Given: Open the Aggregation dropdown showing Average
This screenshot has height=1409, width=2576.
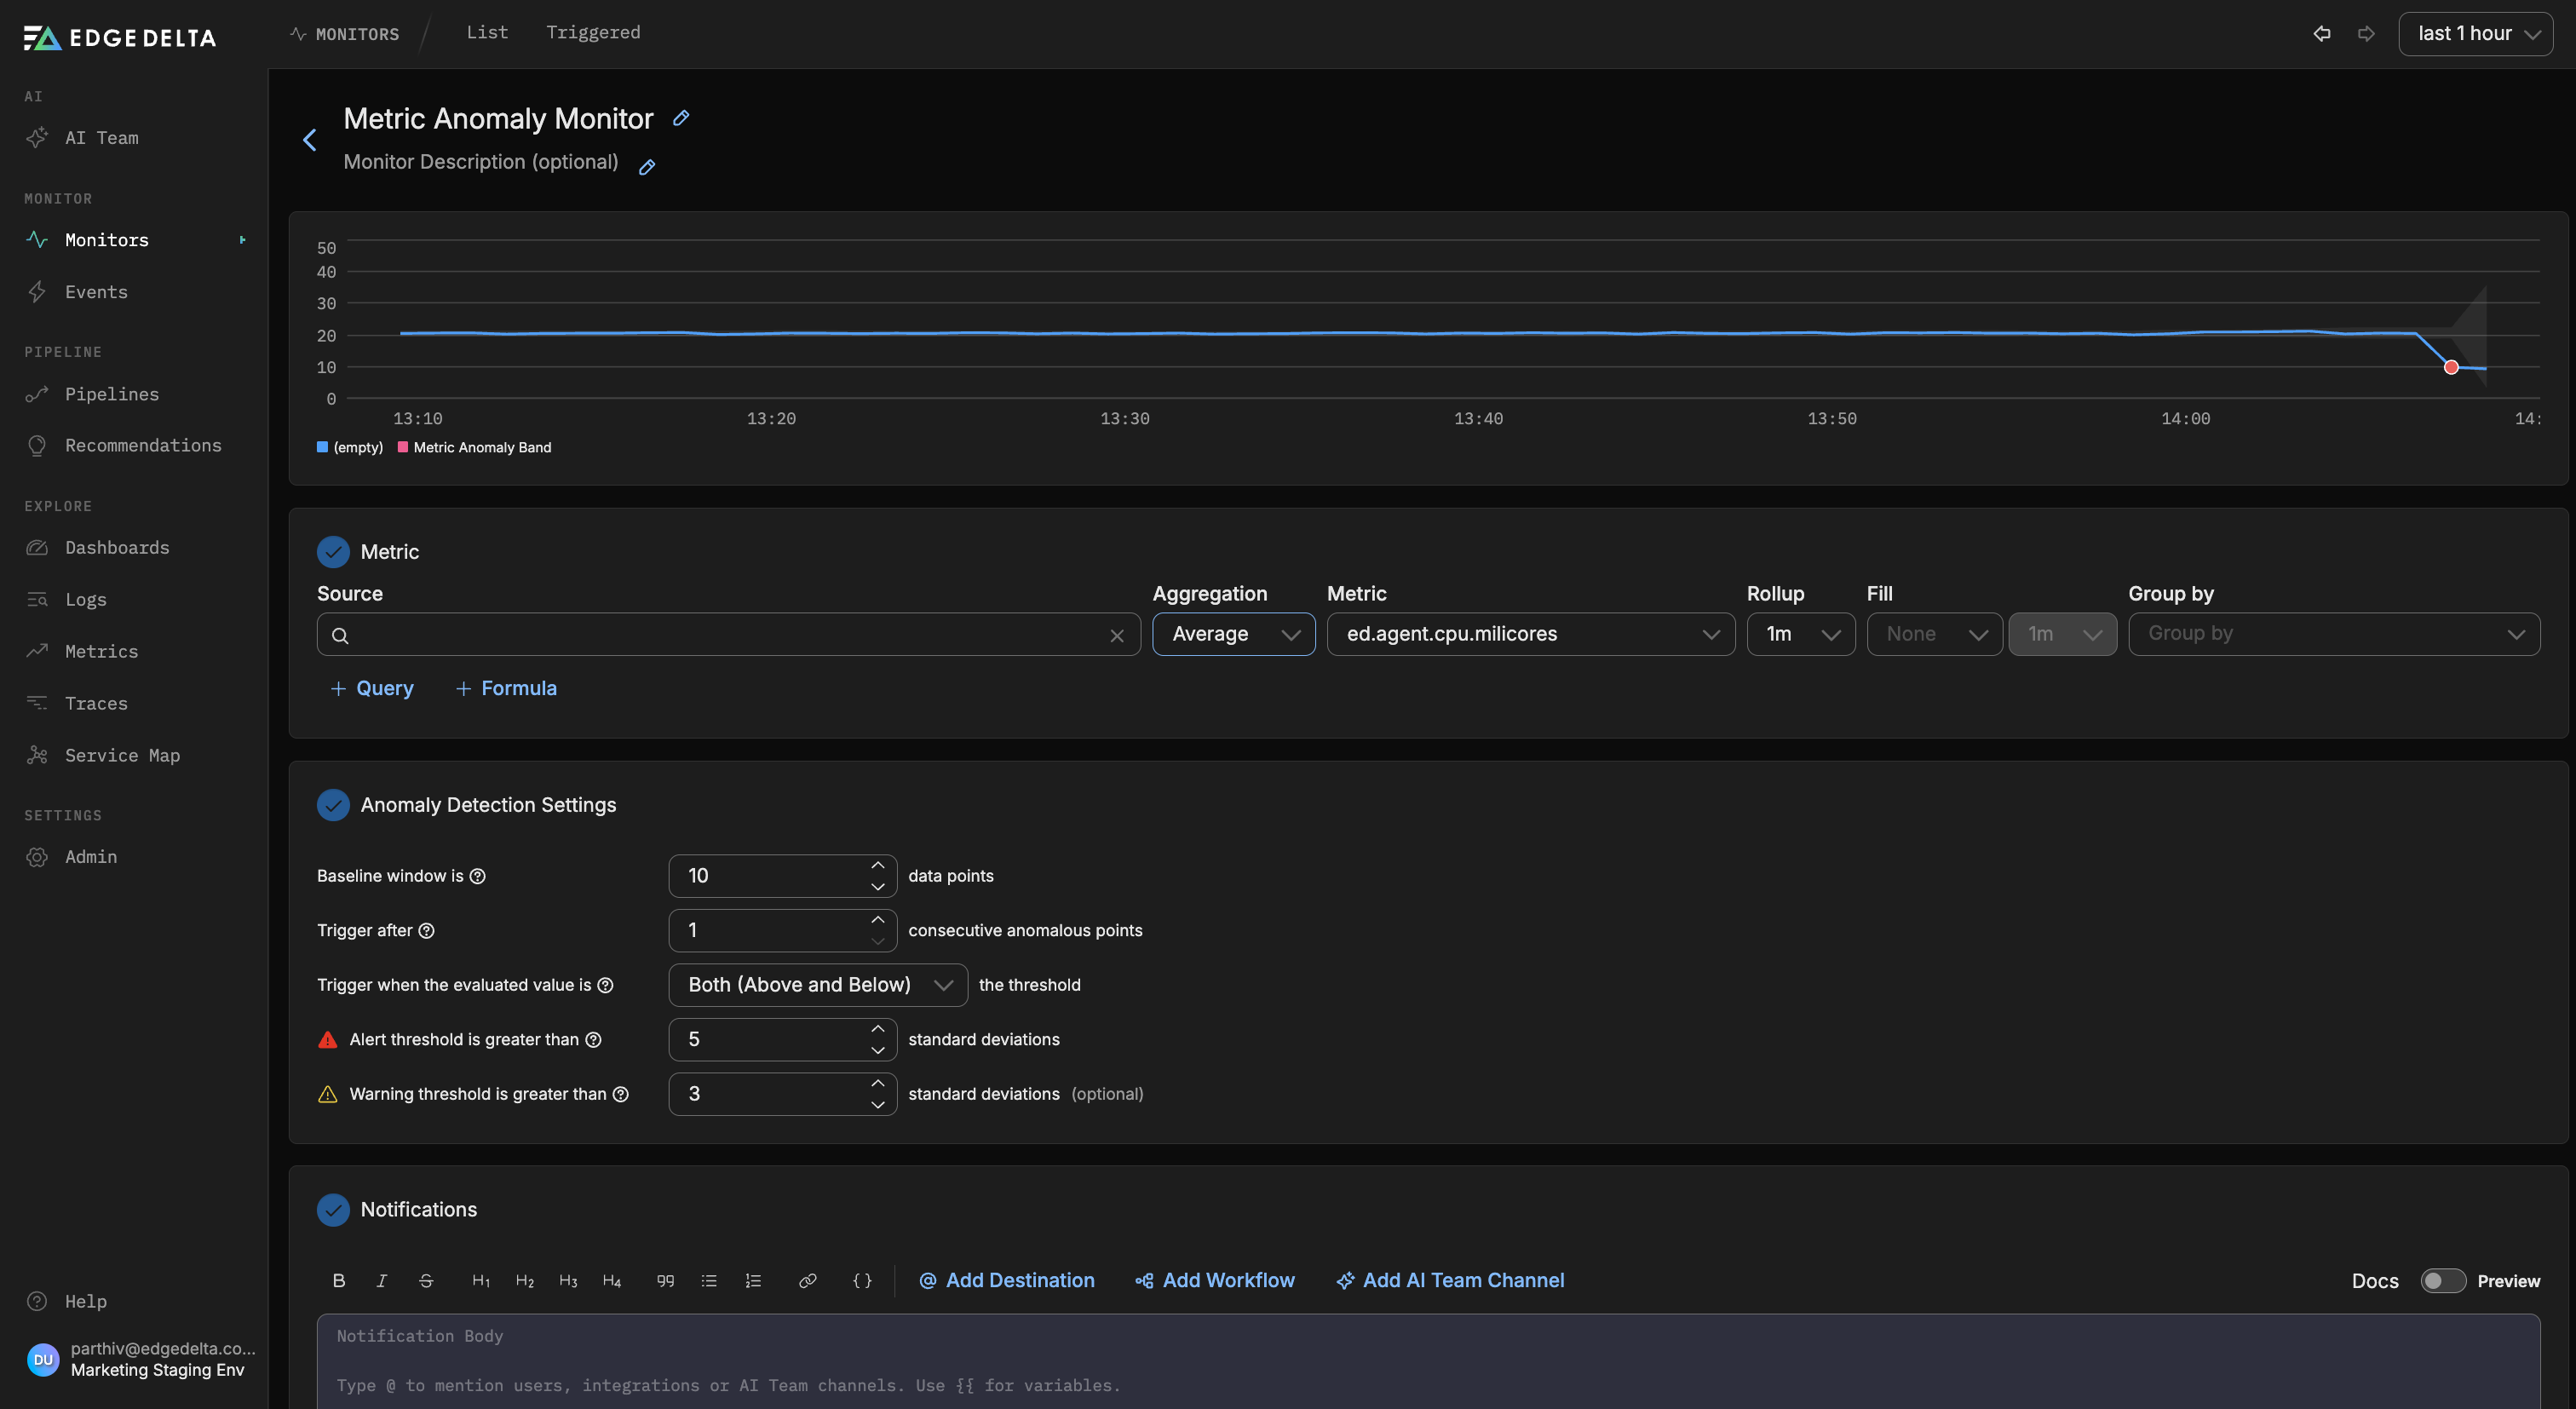Looking at the screenshot, I should pos(1233,634).
